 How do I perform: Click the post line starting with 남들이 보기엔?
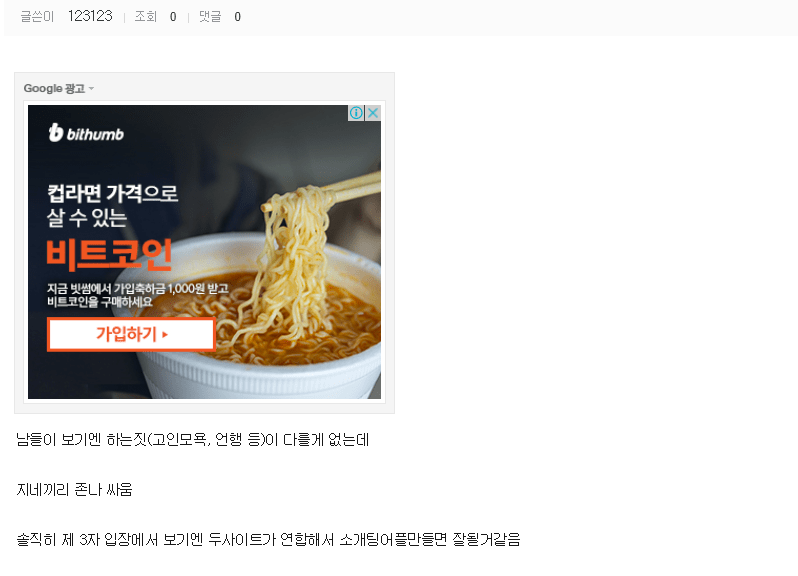coord(192,440)
